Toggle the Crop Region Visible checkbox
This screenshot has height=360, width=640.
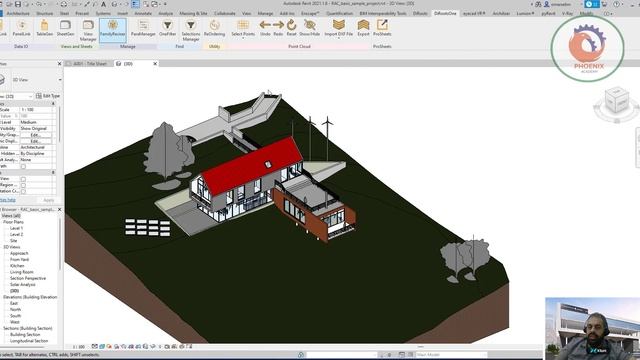point(23,185)
